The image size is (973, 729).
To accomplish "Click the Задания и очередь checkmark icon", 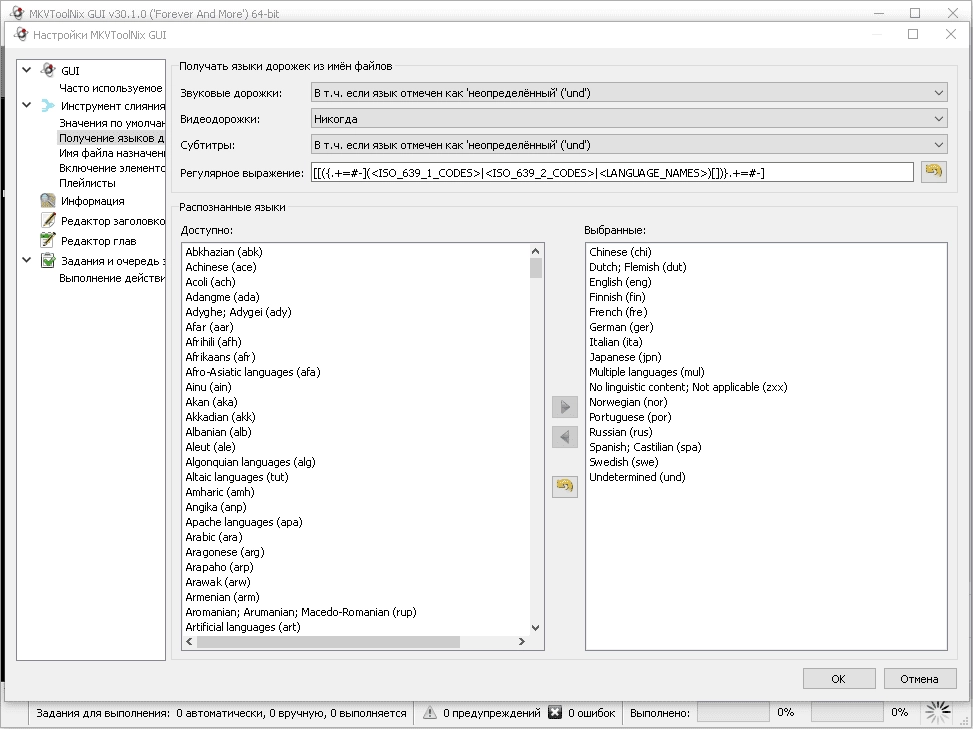I will click(x=48, y=261).
